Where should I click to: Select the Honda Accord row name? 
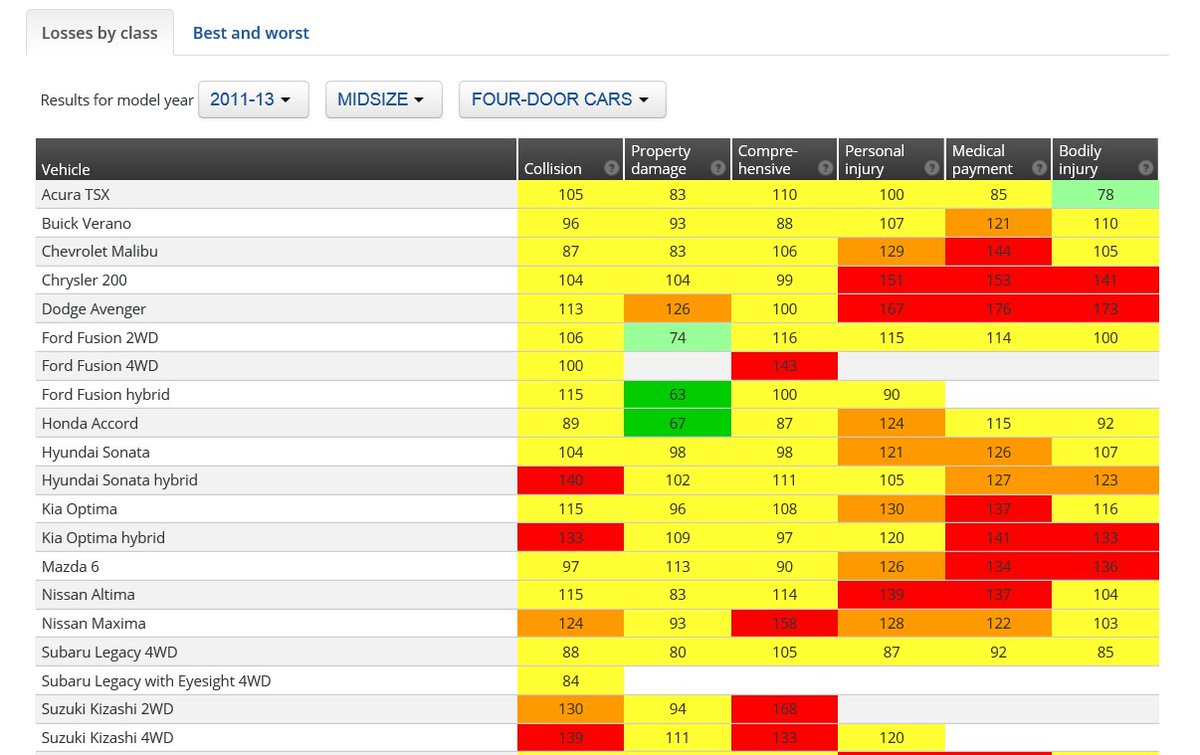tap(90, 423)
